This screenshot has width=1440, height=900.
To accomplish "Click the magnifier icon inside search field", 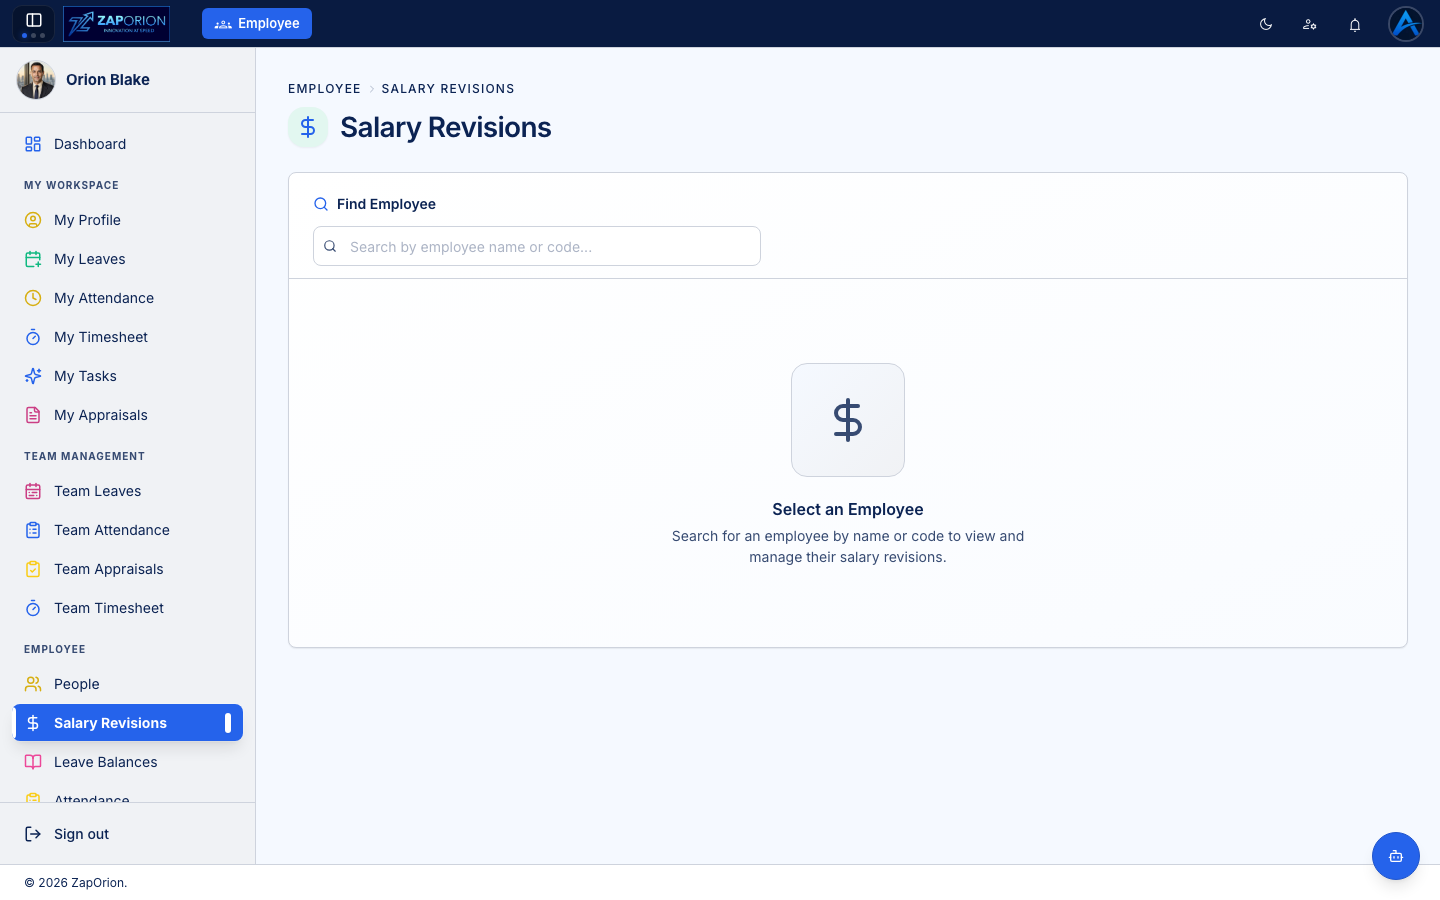I will coord(330,246).
